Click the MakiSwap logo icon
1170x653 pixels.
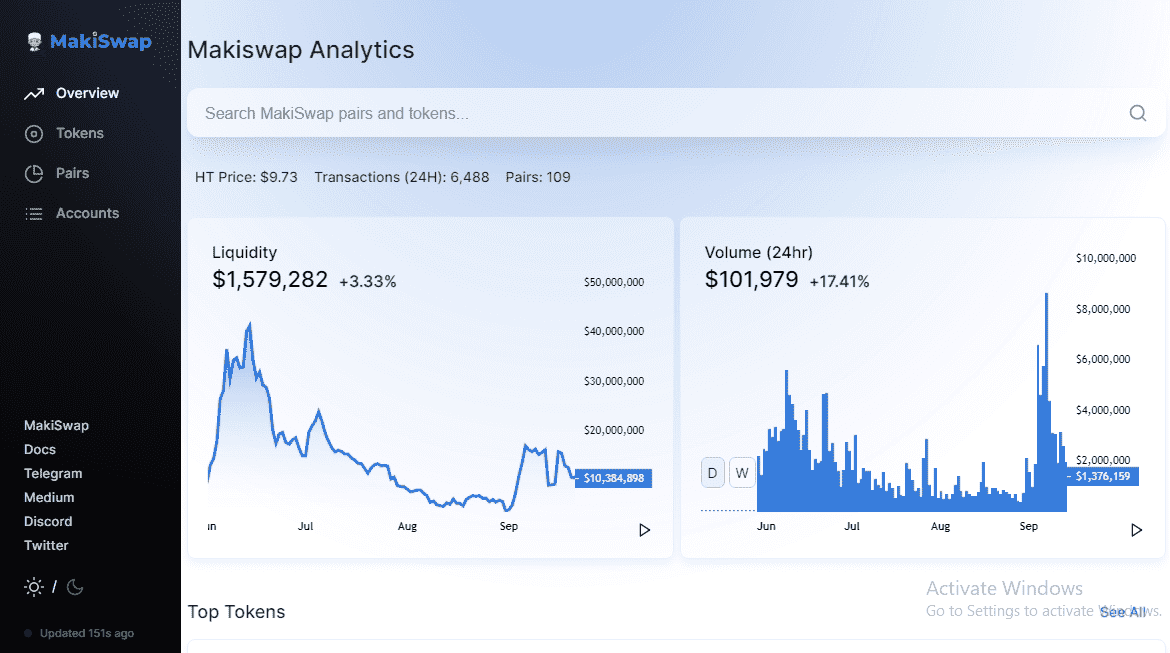tap(34, 42)
